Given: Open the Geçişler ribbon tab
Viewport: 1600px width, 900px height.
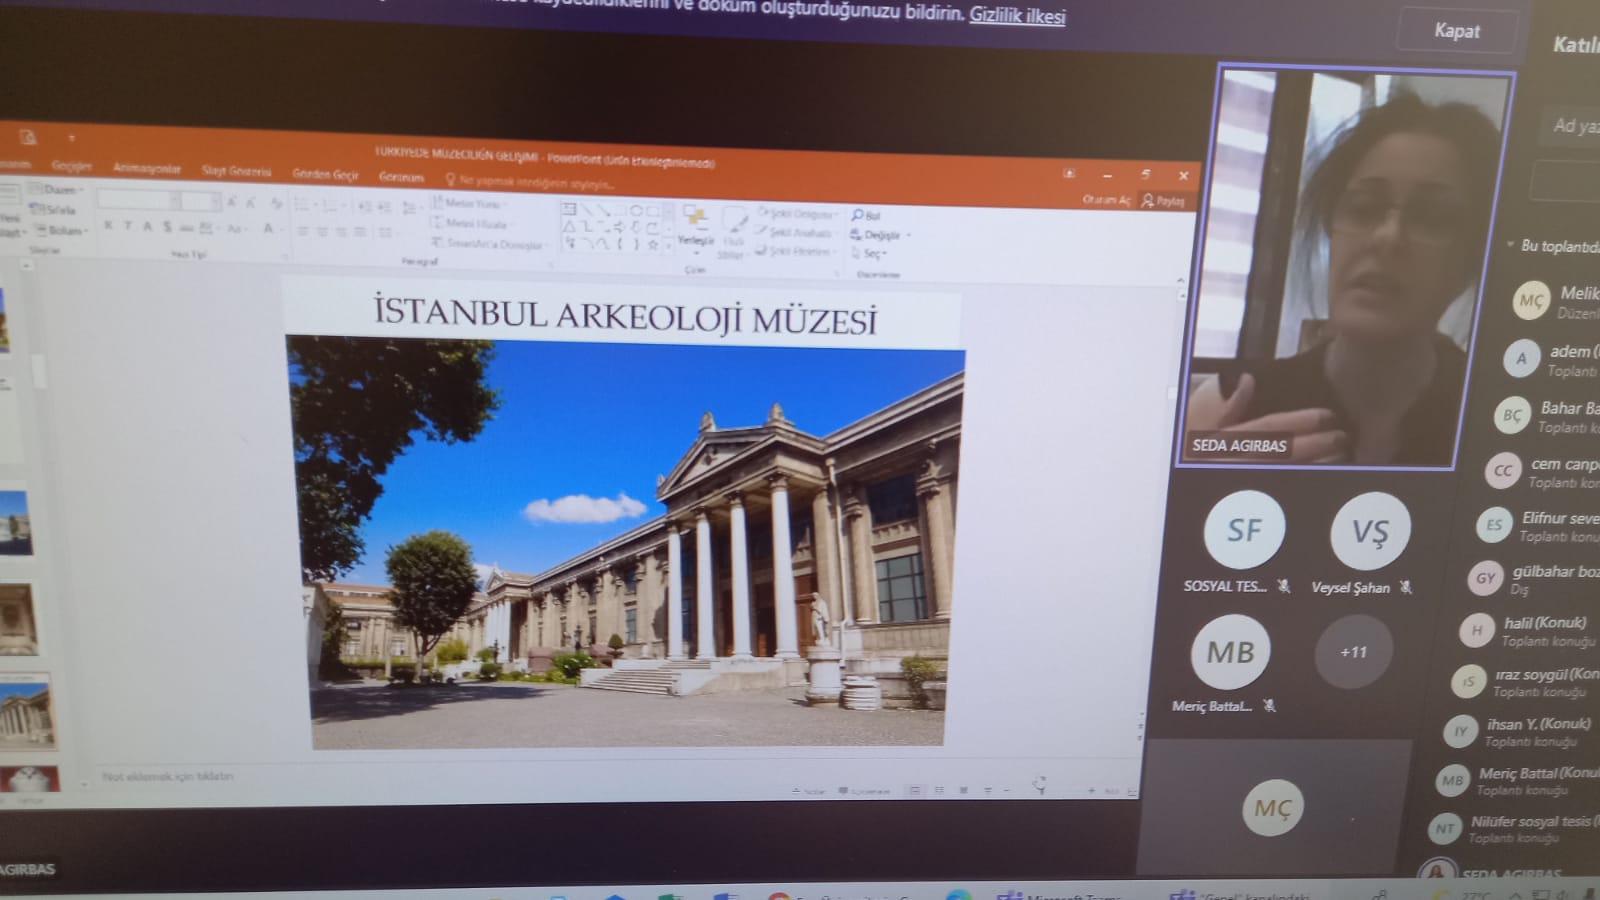Looking at the screenshot, I should click(x=71, y=166).
